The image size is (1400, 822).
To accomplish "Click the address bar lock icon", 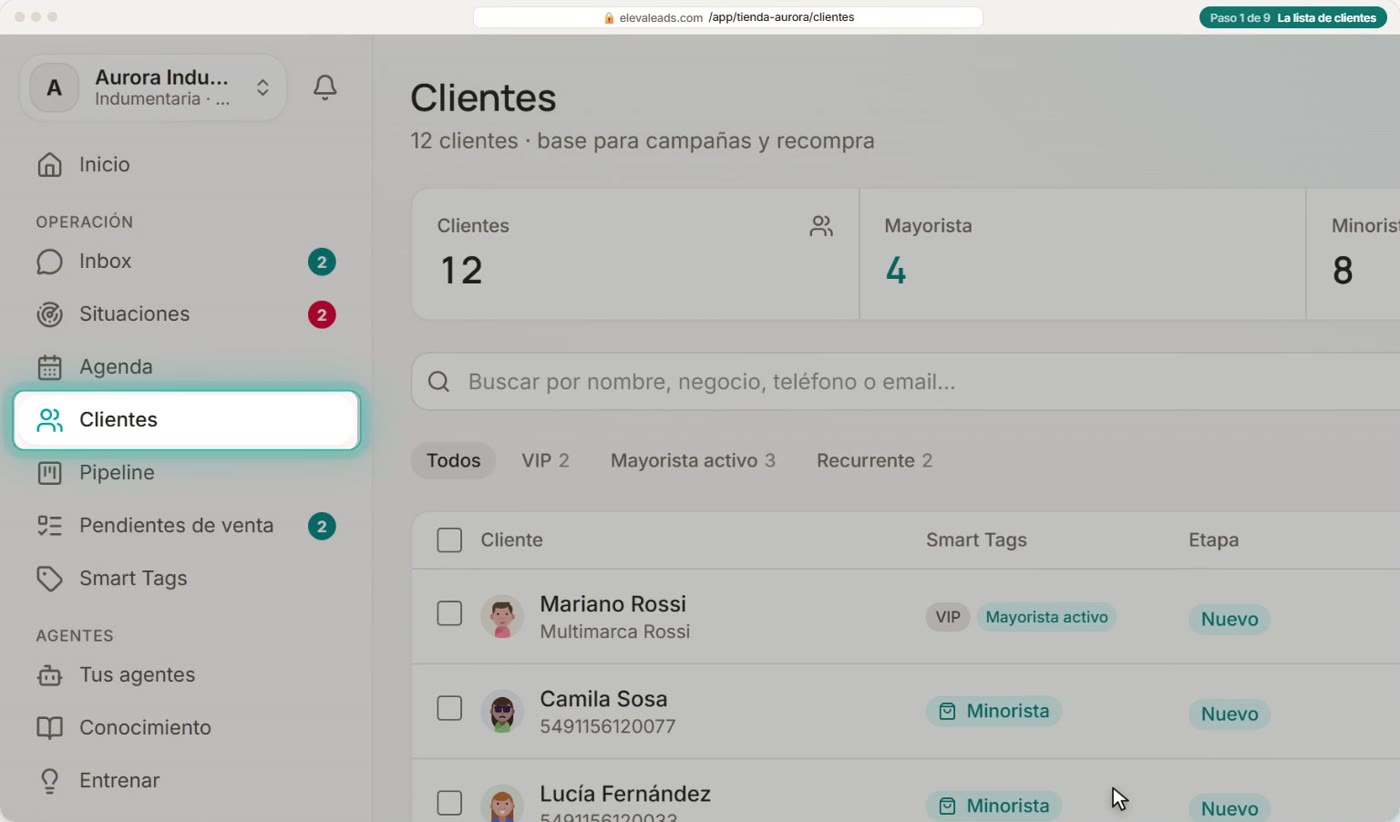I will [x=609, y=18].
